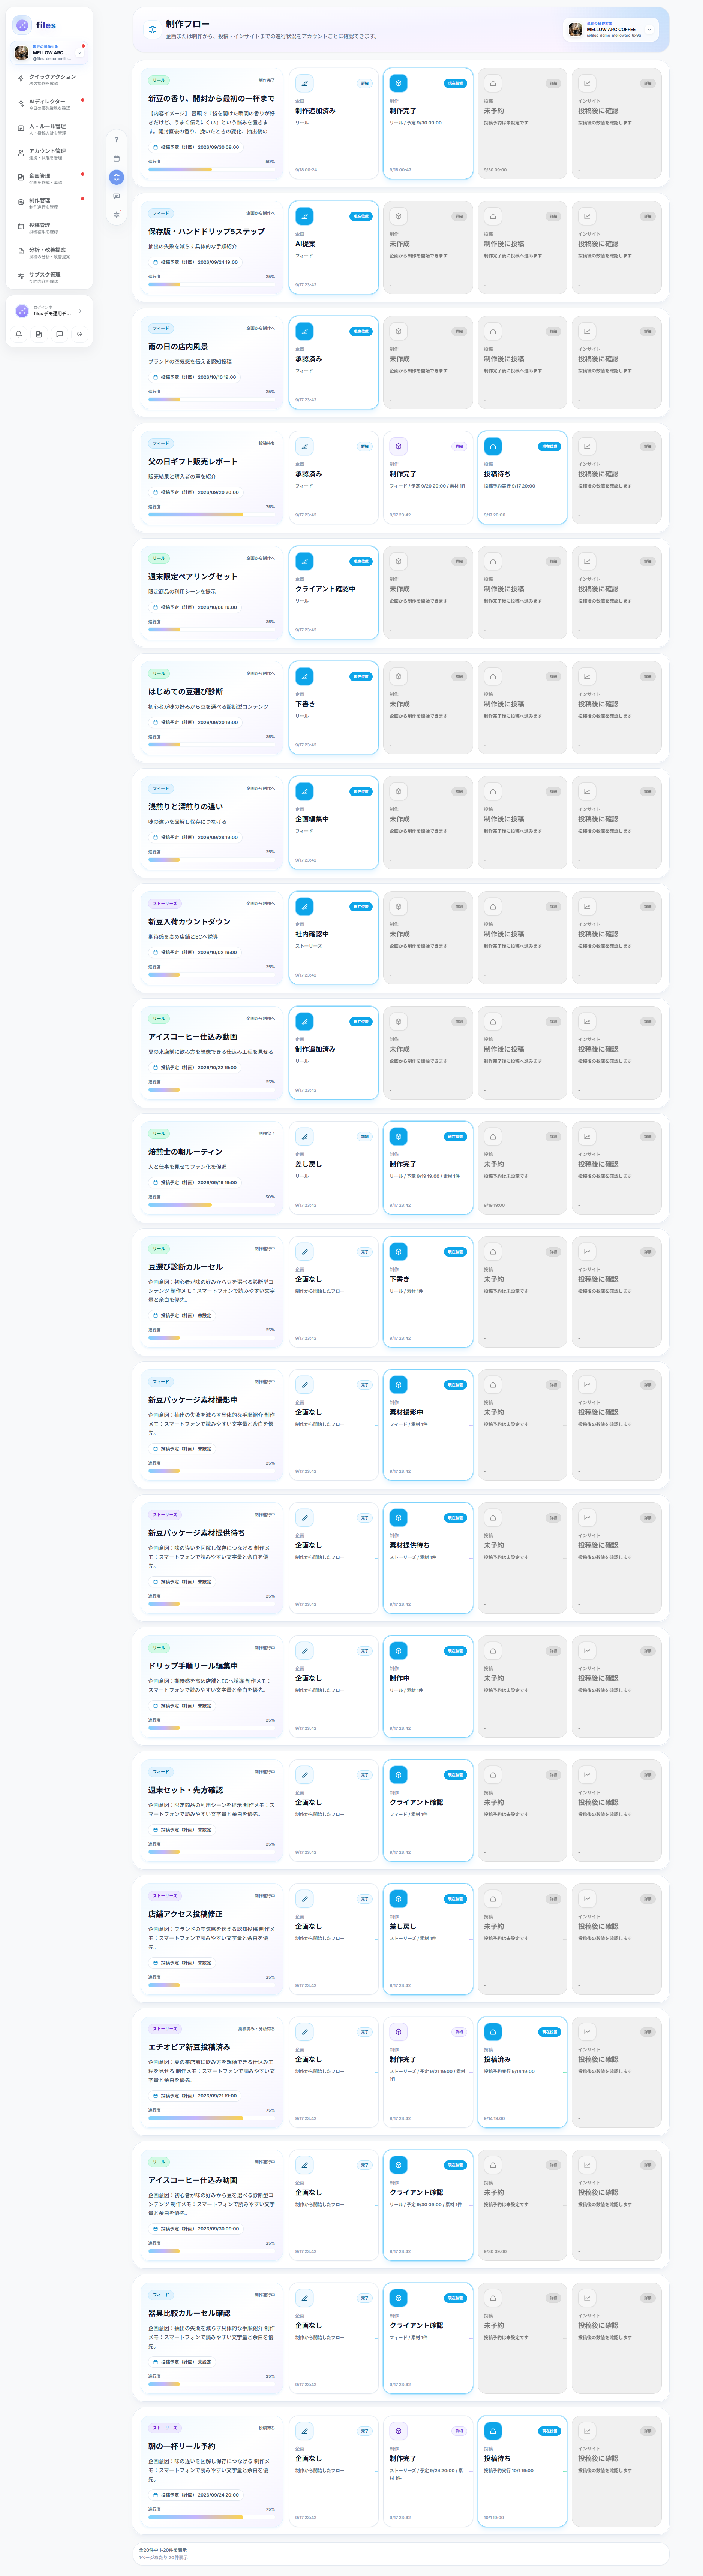Select the 浅煎りと深煎りの違い card title

coord(186,806)
